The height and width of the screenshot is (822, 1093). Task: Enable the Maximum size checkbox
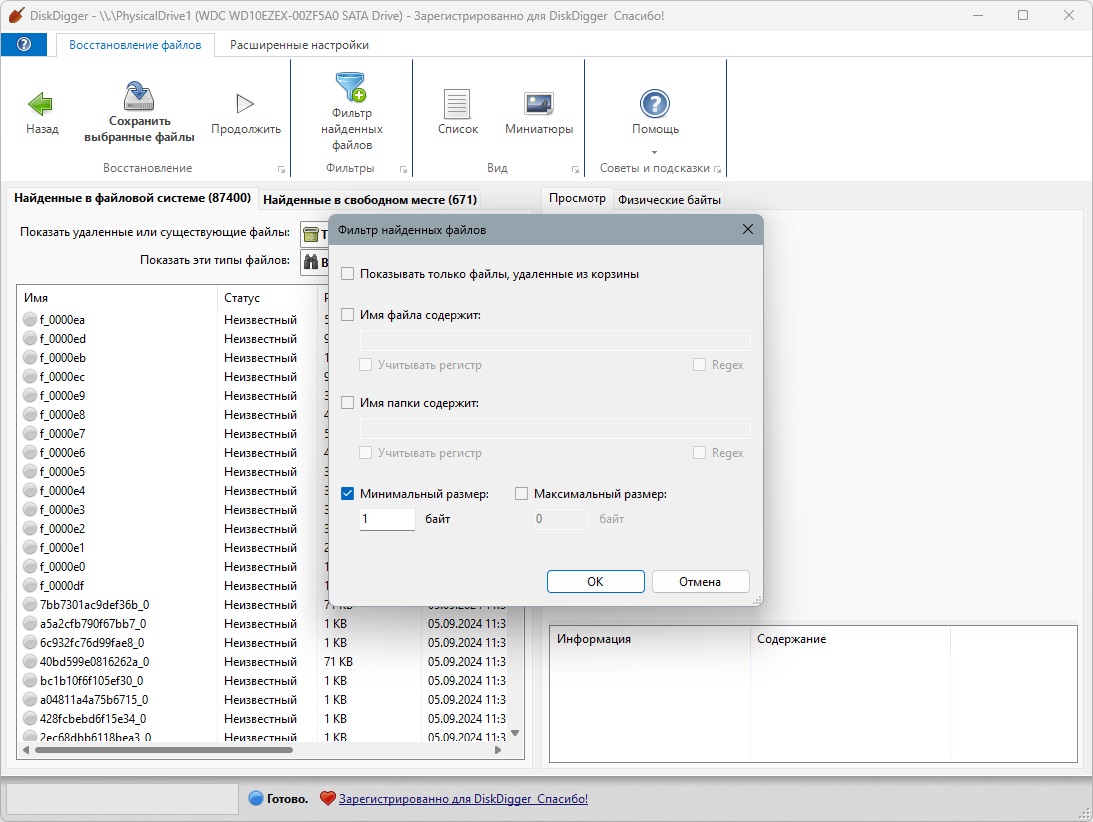click(521, 494)
